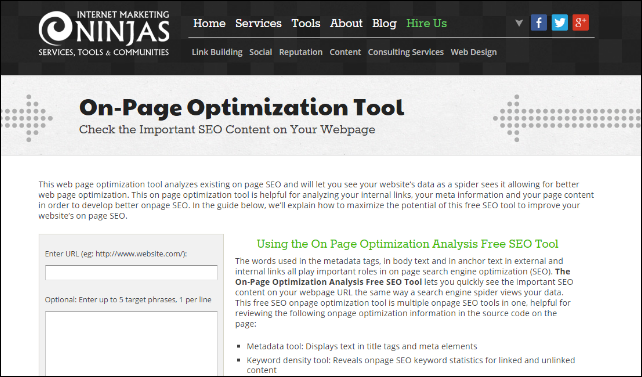Open the About menu item
Screen dimensions: 642x377
click(346, 23)
